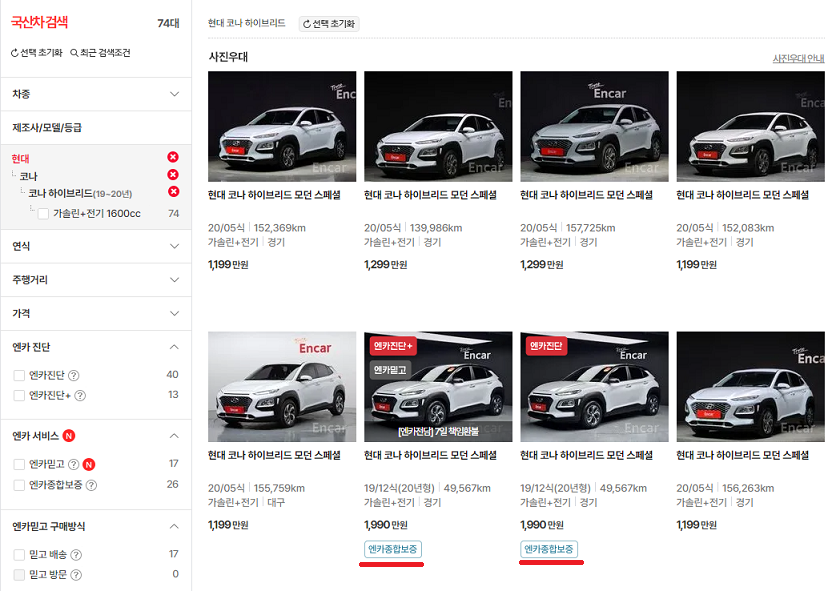Click the 사진우대 section title
Image resolution: width=840 pixels, height=591 pixels.
click(228, 57)
